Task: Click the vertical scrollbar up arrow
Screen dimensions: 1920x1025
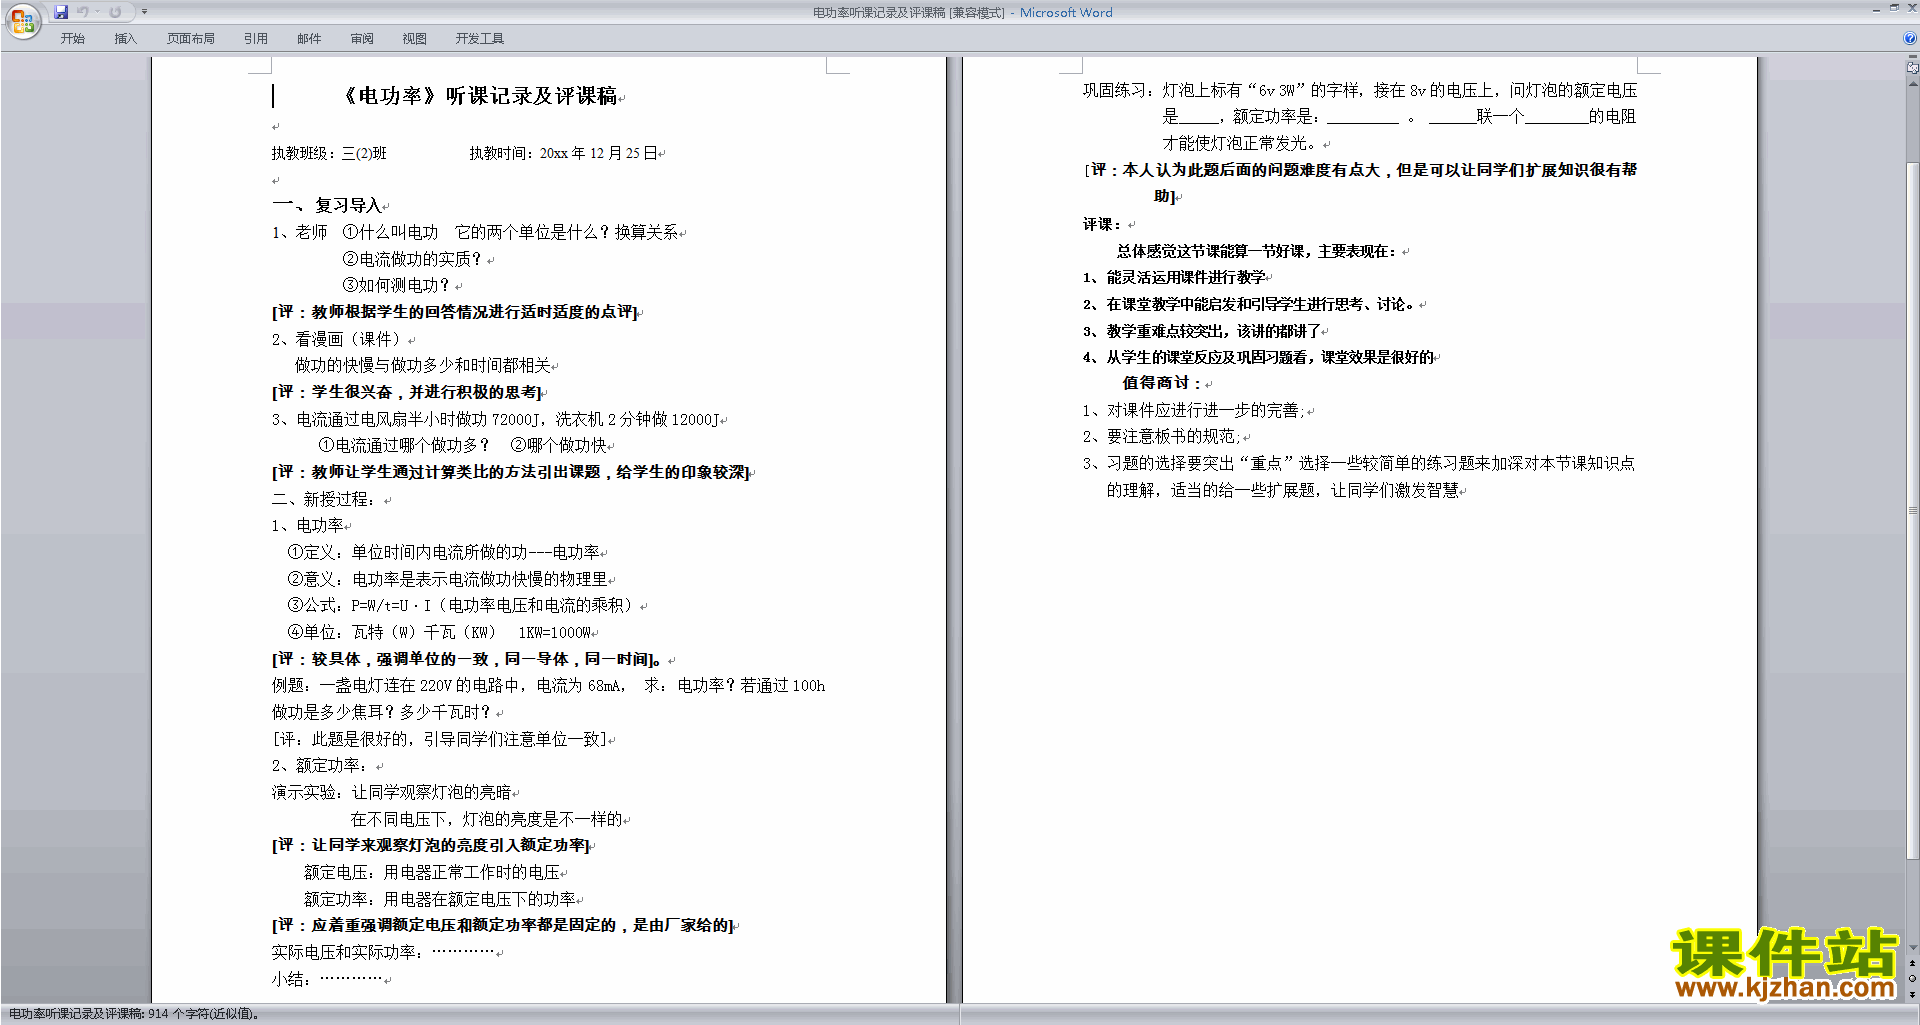Action: 1912,84
